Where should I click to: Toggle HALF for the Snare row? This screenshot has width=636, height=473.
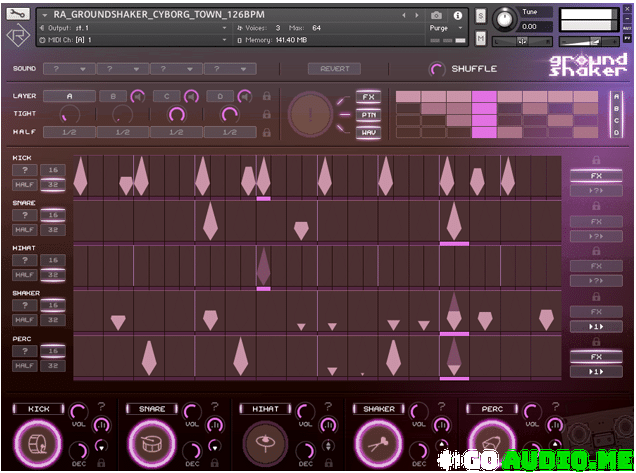(x=25, y=230)
